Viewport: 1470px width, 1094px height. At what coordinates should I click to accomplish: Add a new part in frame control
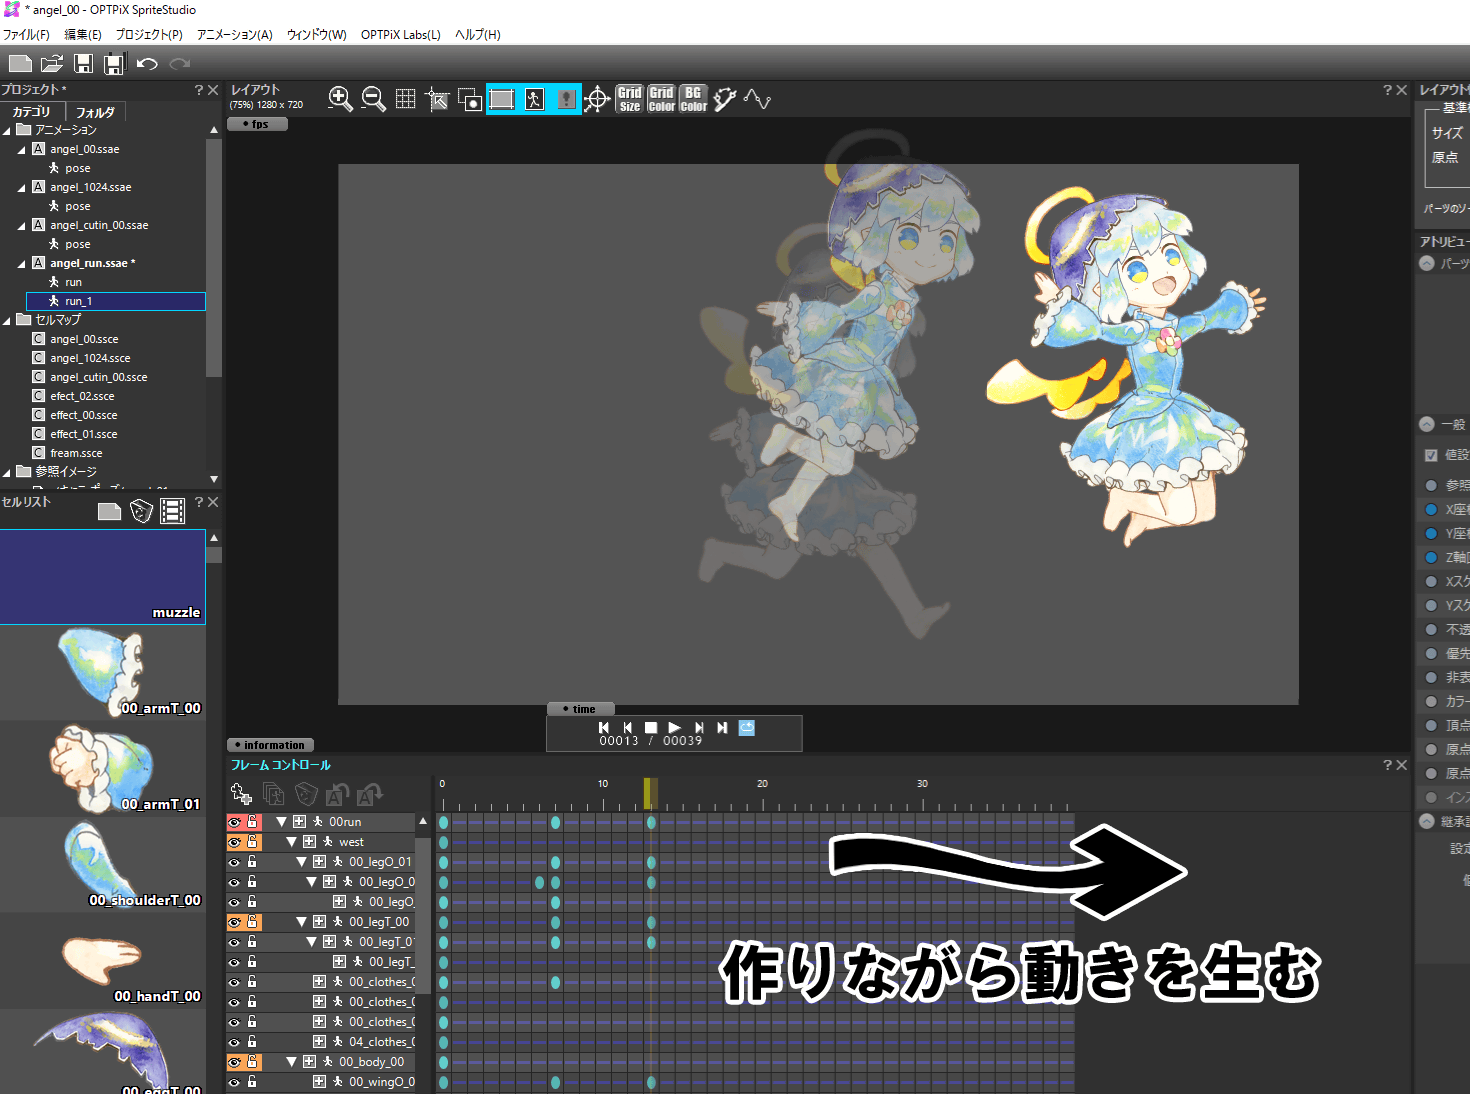[241, 794]
